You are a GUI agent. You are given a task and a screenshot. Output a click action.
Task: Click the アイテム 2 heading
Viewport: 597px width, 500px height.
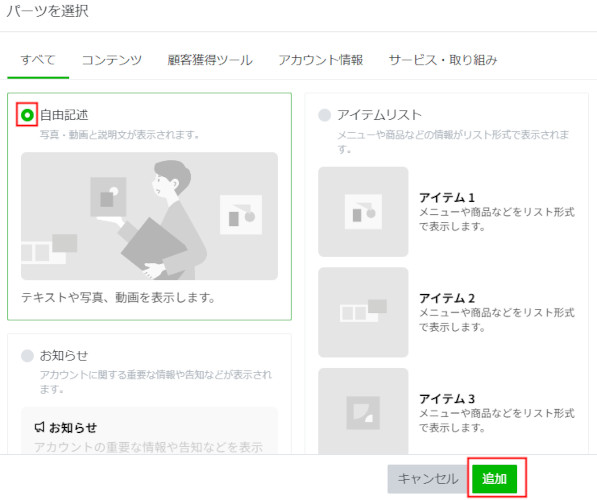pyautogui.click(x=447, y=298)
